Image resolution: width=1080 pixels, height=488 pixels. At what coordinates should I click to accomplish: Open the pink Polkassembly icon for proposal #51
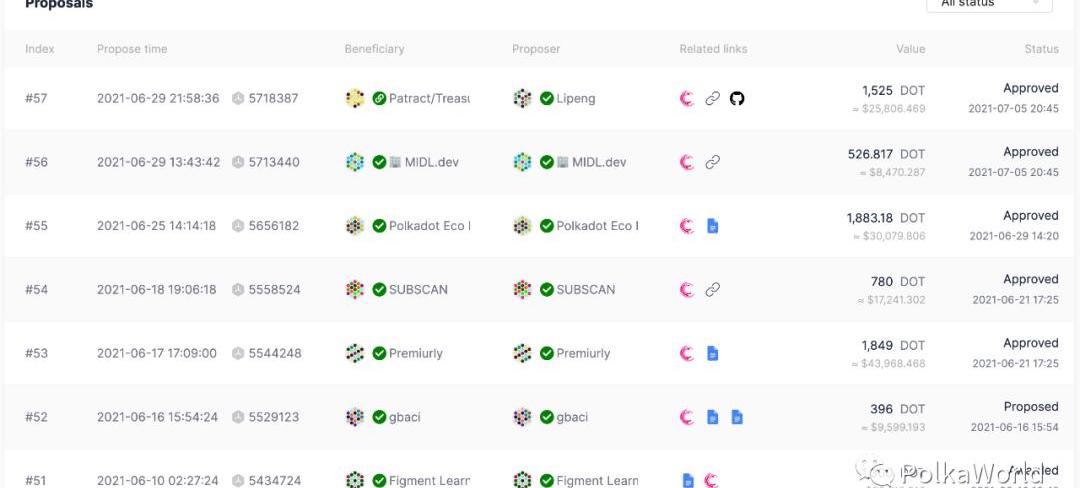(x=712, y=480)
